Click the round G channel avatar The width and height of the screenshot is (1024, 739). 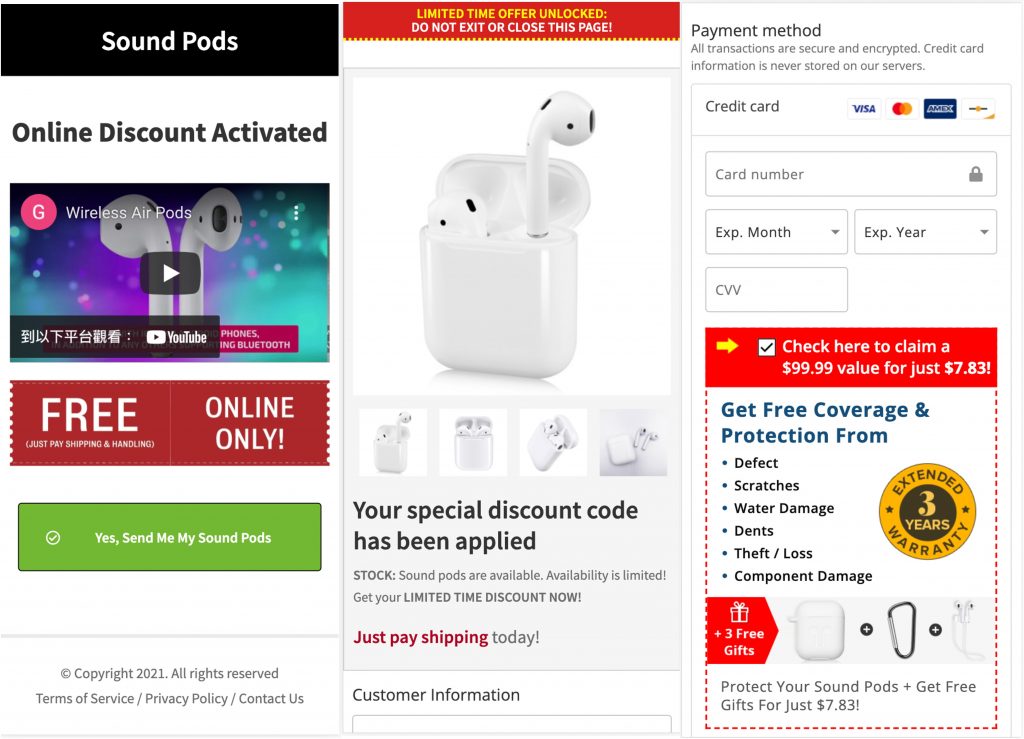[x=38, y=212]
